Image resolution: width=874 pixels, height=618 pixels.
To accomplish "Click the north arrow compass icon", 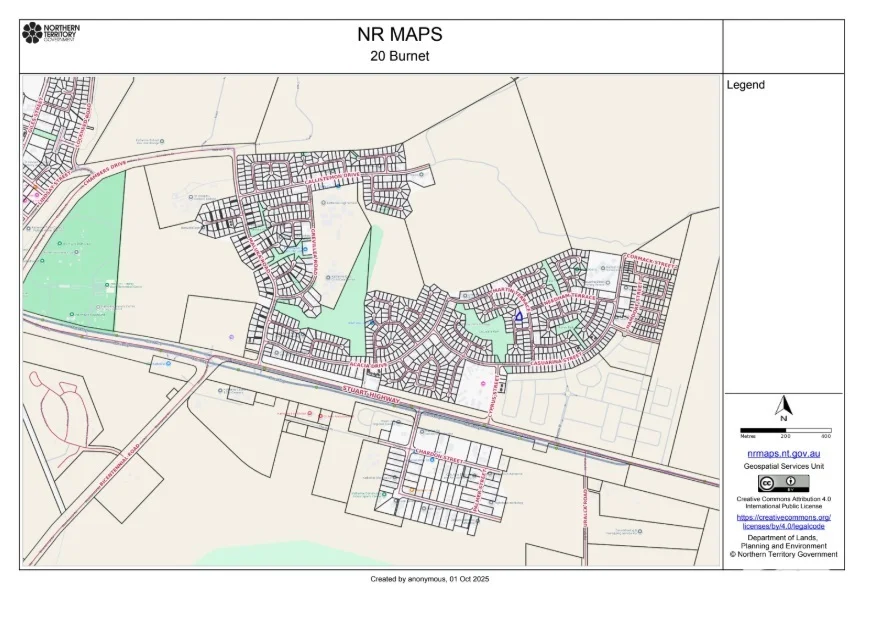I will point(784,407).
